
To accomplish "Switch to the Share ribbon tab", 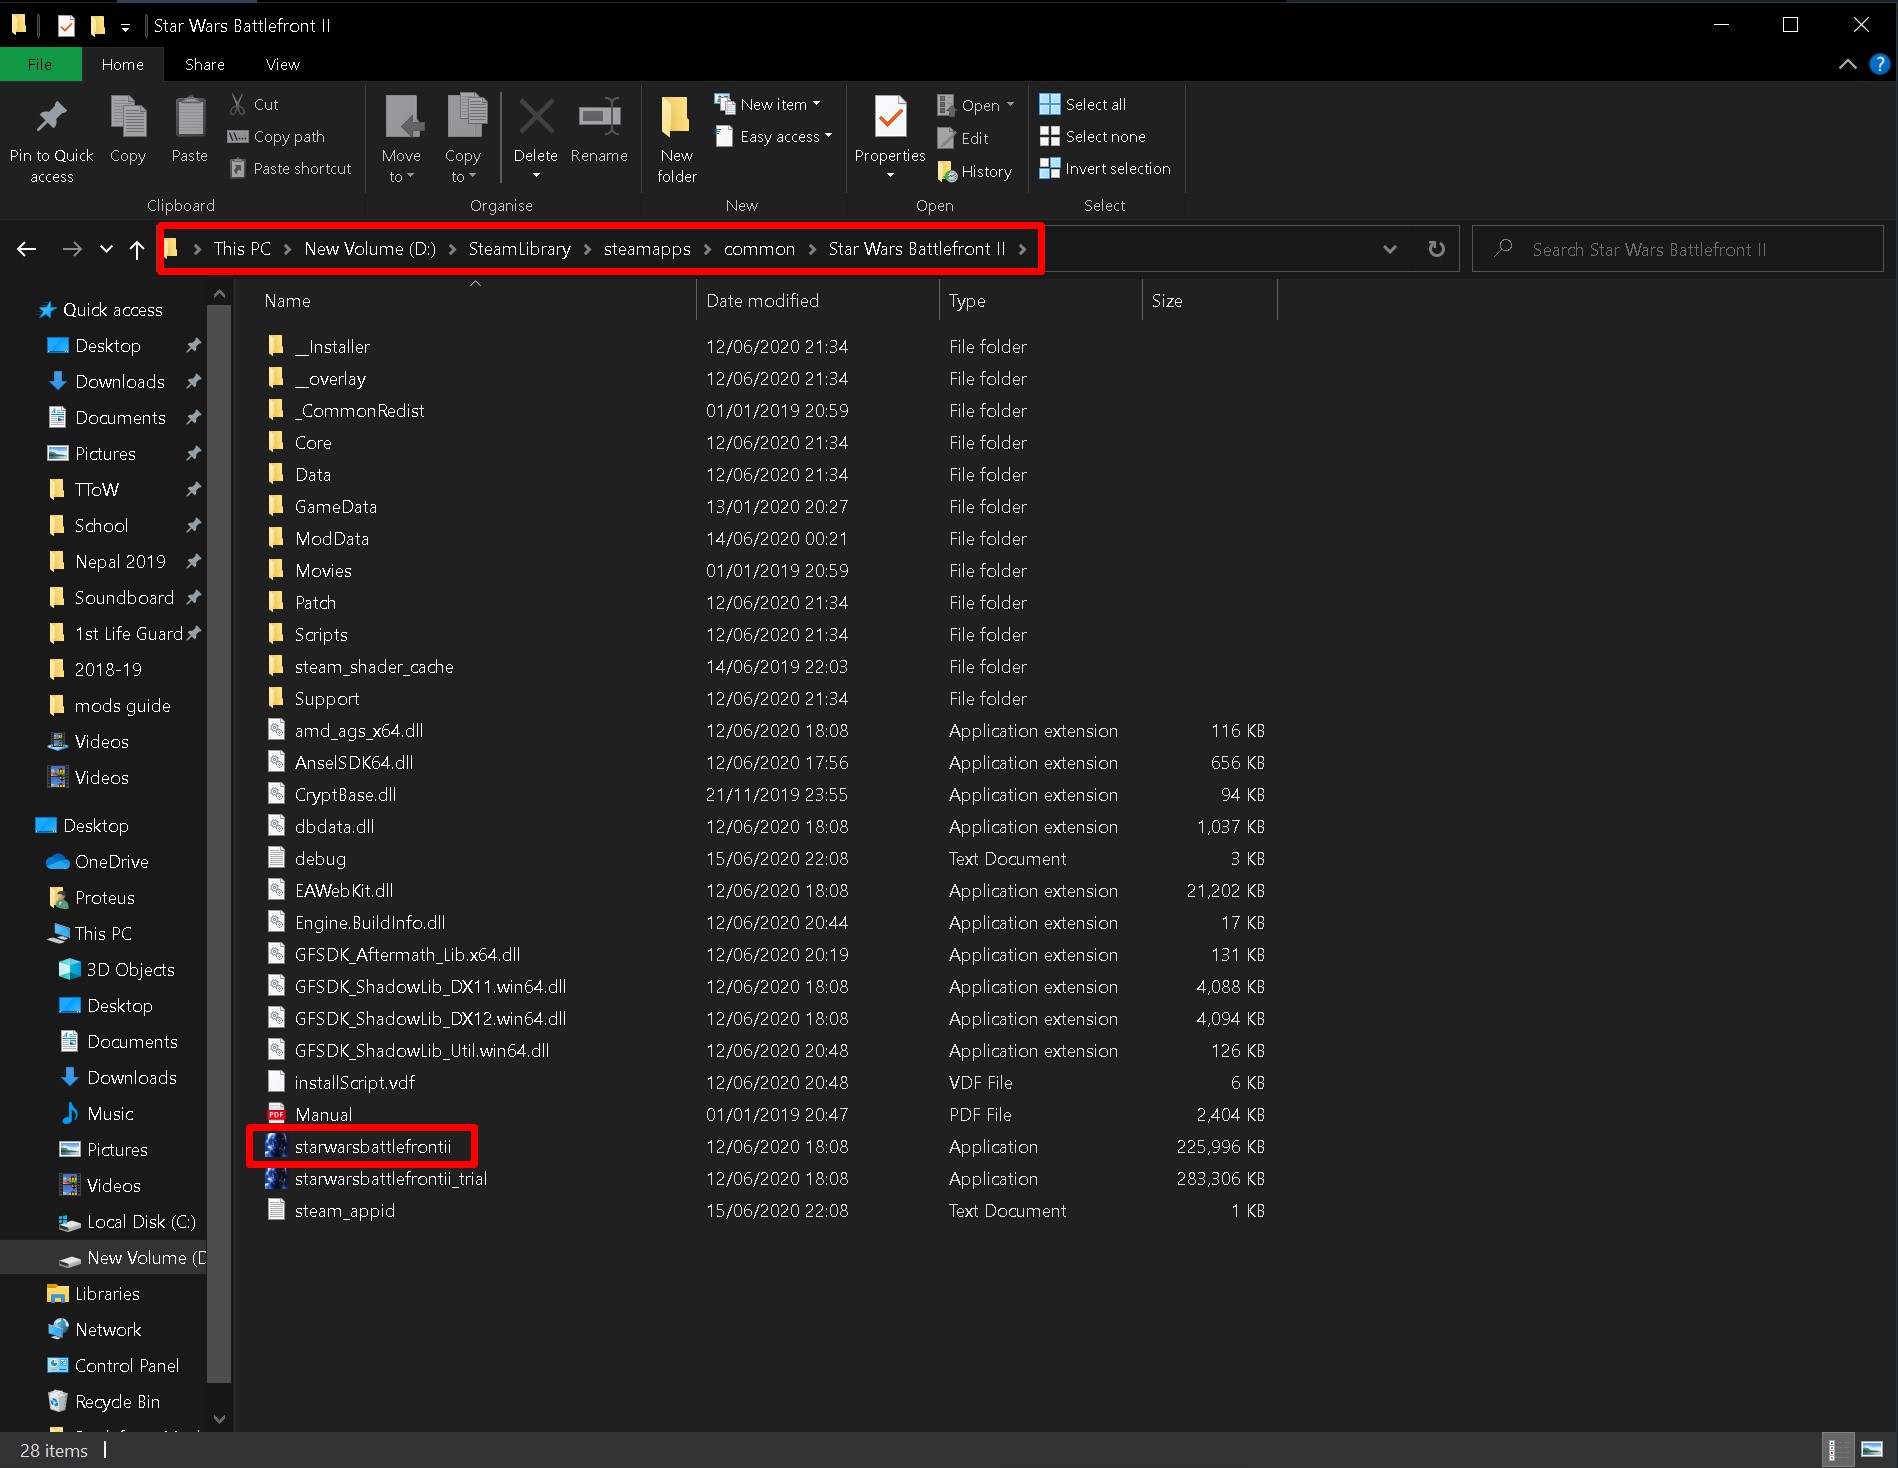I will [205, 64].
